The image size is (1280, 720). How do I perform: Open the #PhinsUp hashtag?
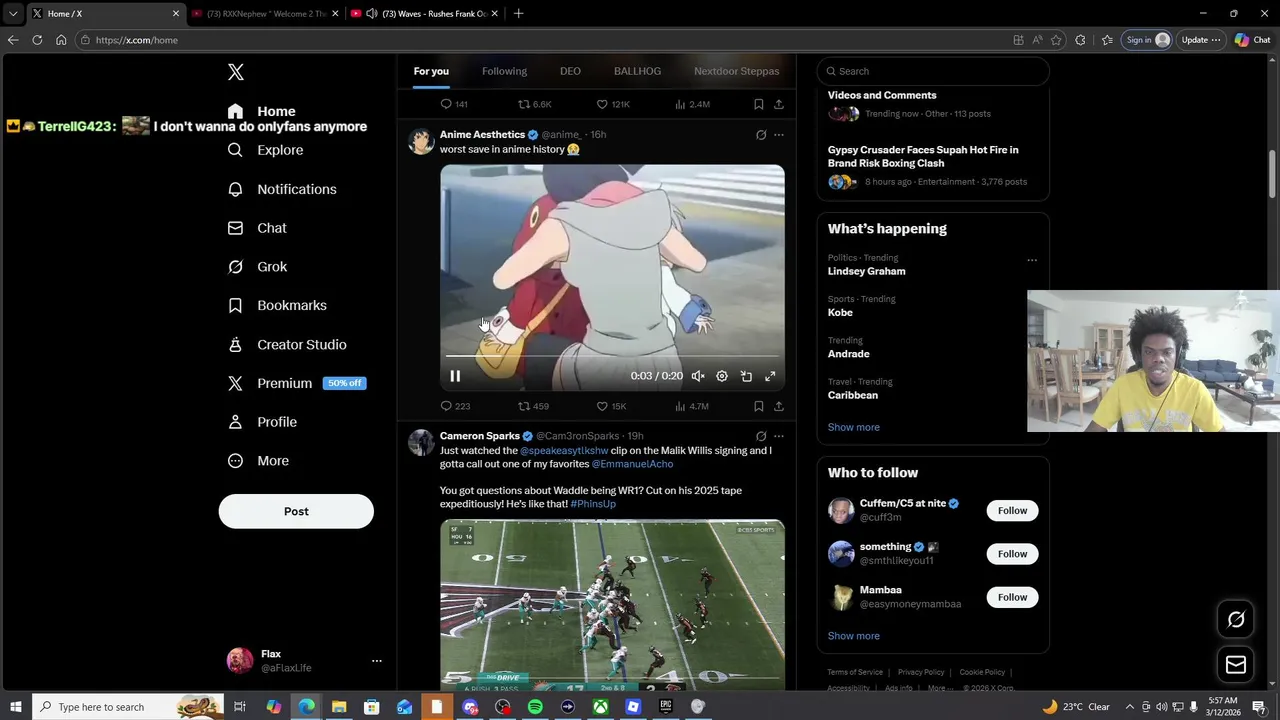[593, 504]
